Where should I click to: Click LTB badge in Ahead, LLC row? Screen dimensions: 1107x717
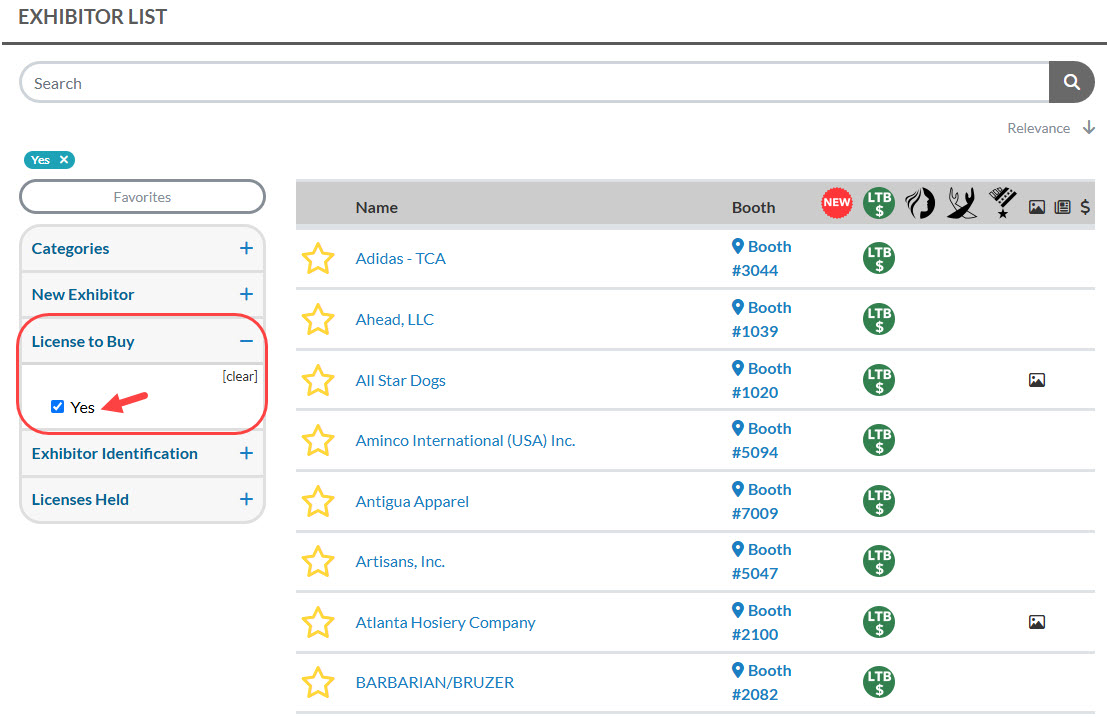879,320
